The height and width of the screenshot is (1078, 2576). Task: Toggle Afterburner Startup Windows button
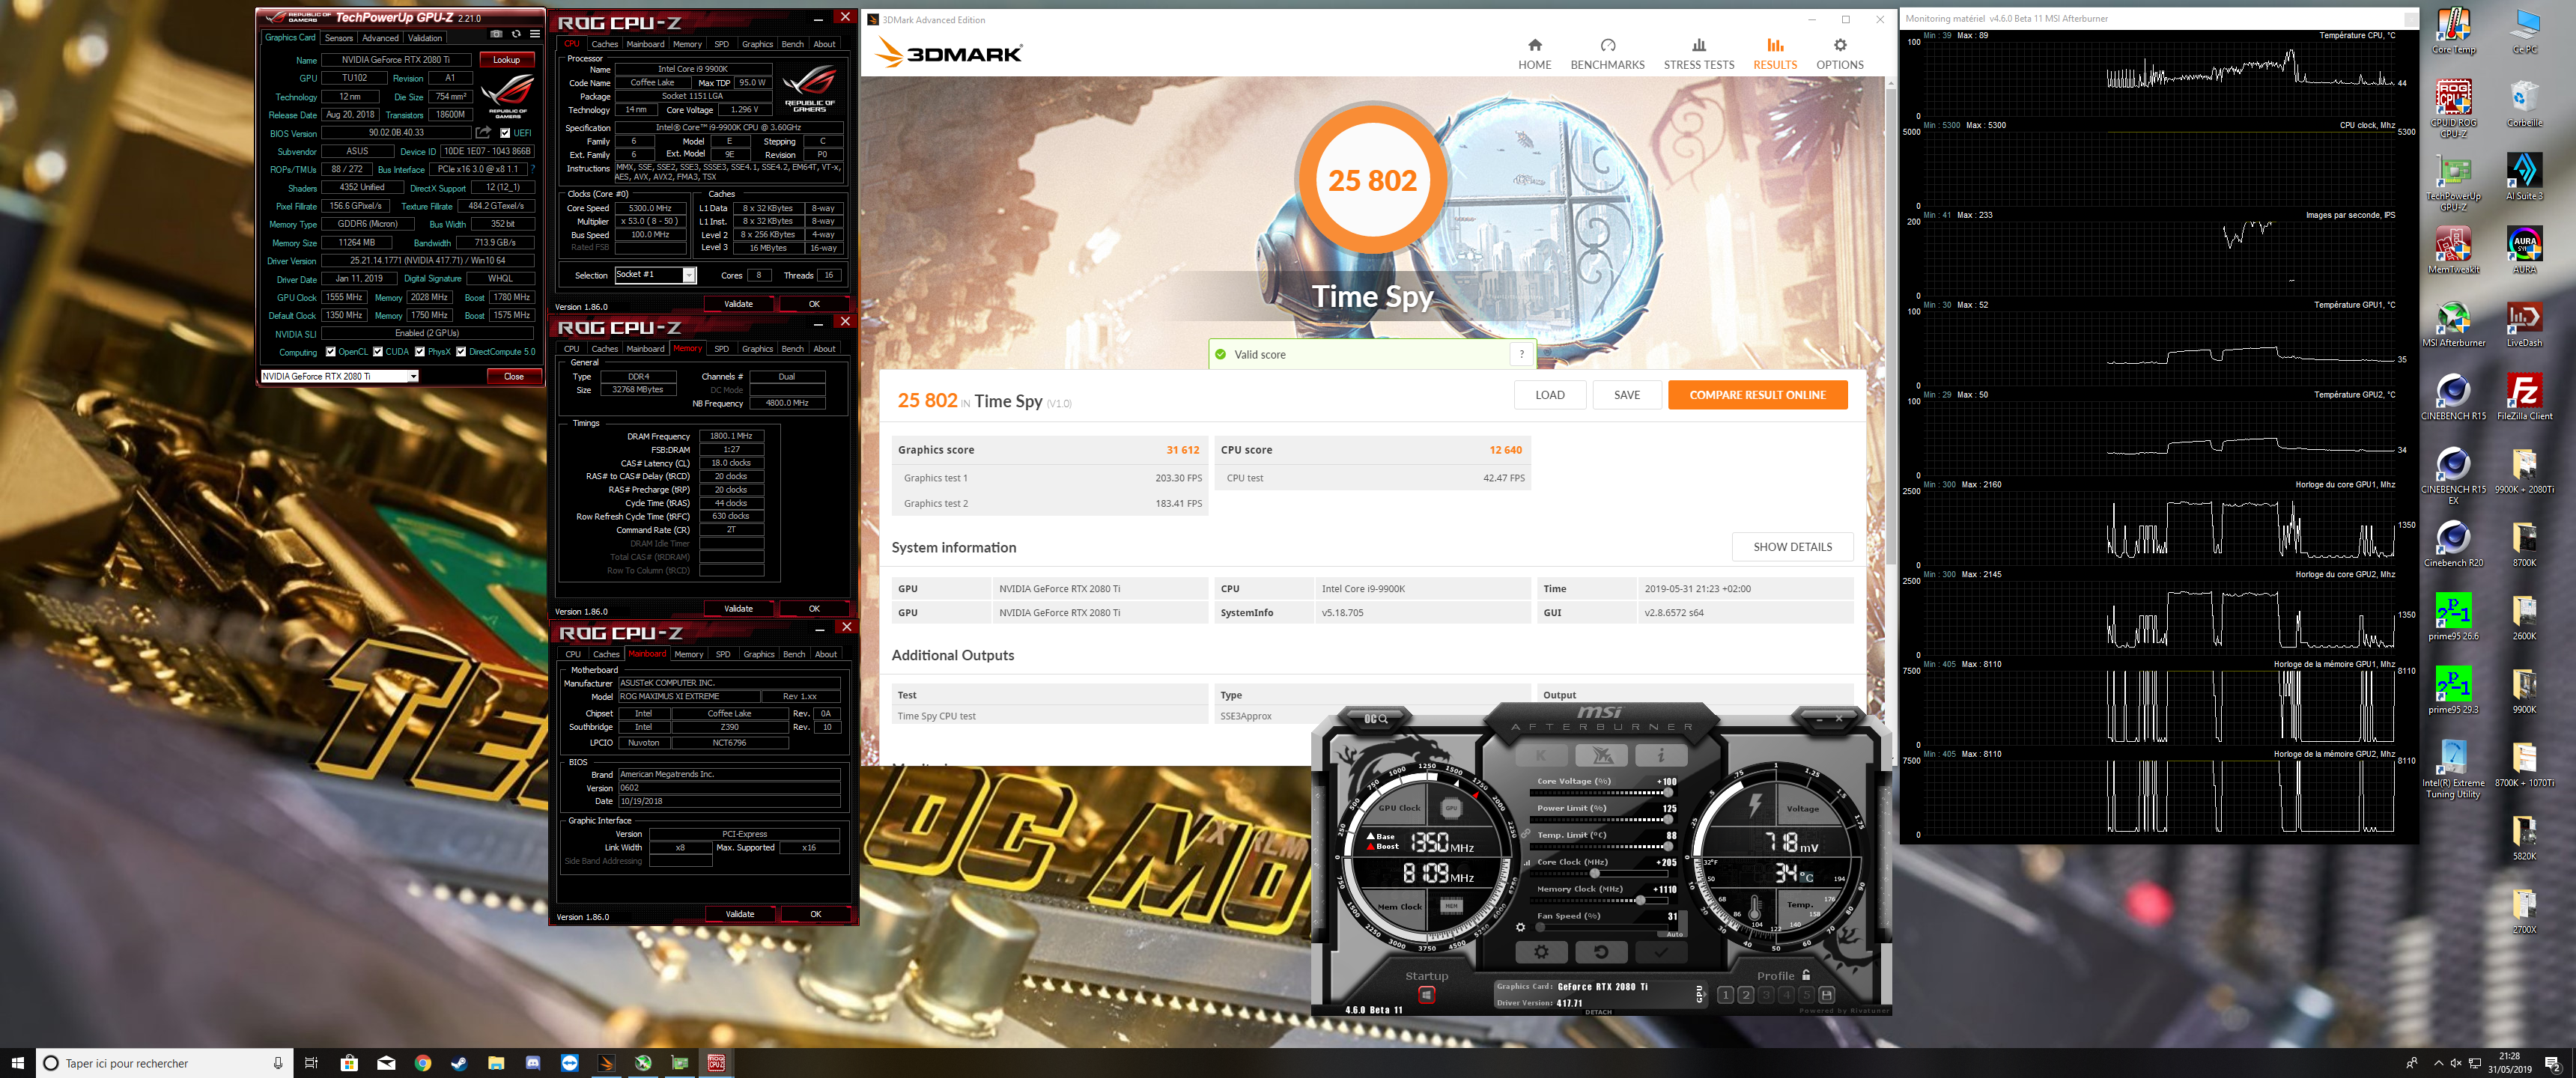click(x=1426, y=994)
